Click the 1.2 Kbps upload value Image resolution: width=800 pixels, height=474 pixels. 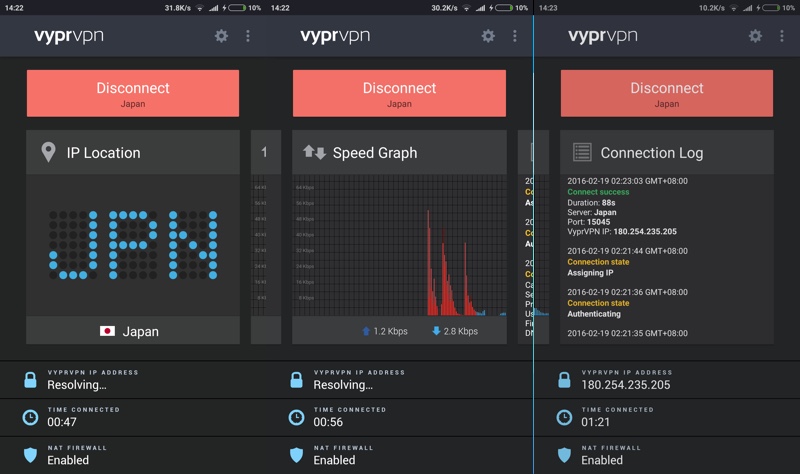click(x=390, y=331)
